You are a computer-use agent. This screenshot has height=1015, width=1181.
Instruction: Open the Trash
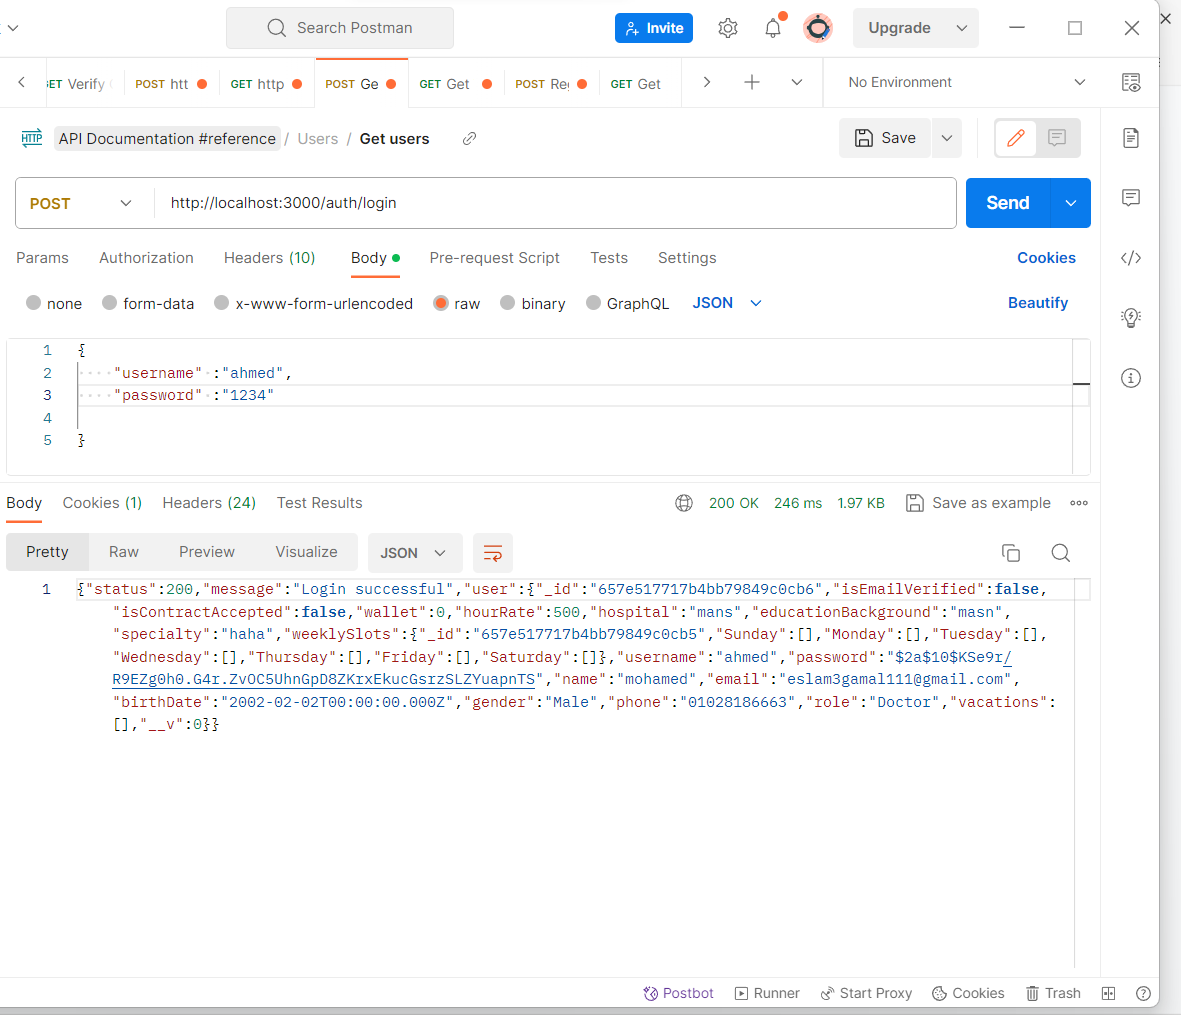(x=1053, y=993)
